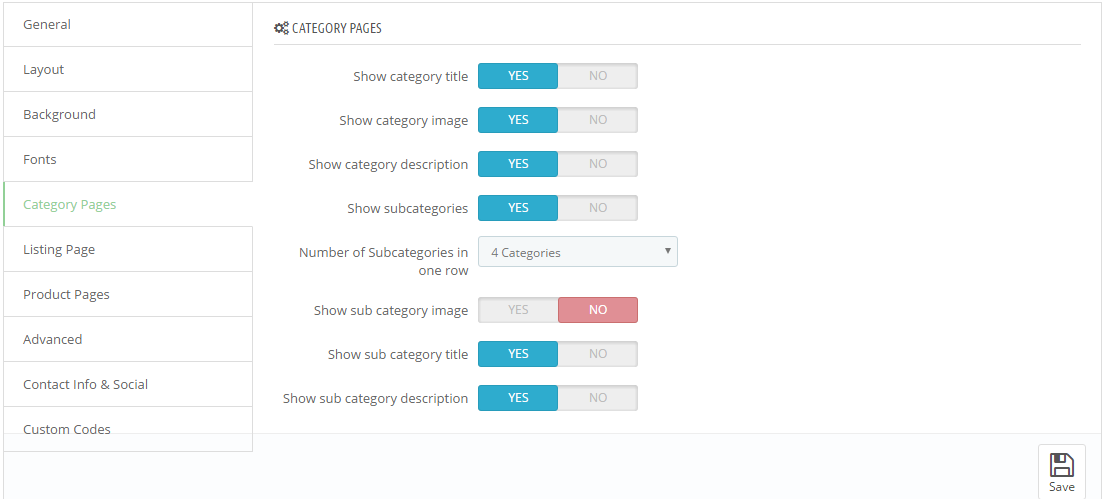Screen dimensions: 1103x499
Task: Switch to the Layout tab
Action: 128,70
